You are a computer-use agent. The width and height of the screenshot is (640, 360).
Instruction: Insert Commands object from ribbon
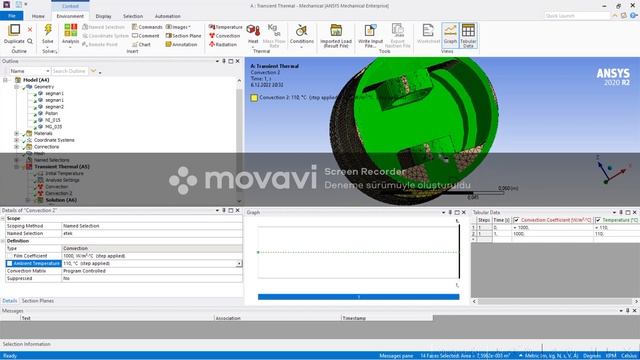click(147, 27)
